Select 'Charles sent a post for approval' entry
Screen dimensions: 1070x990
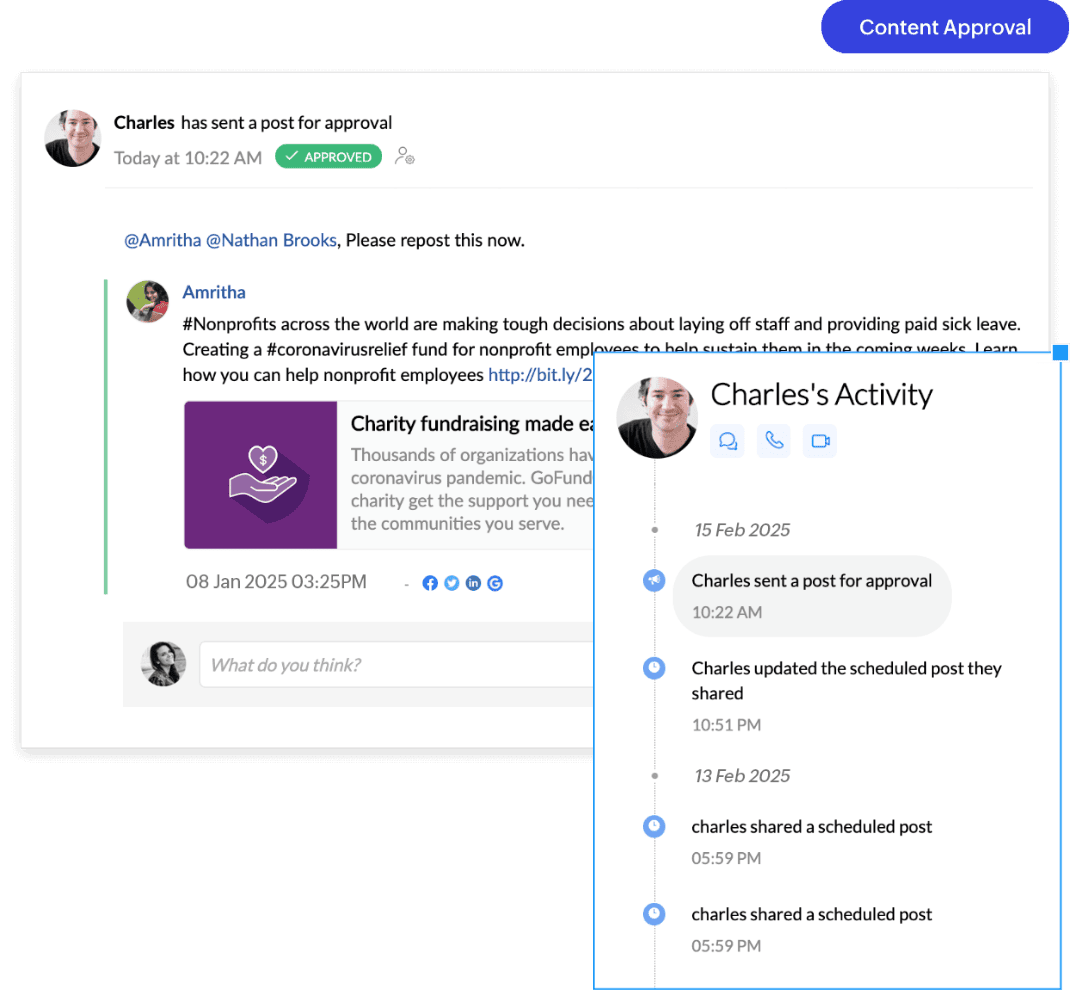[811, 581]
